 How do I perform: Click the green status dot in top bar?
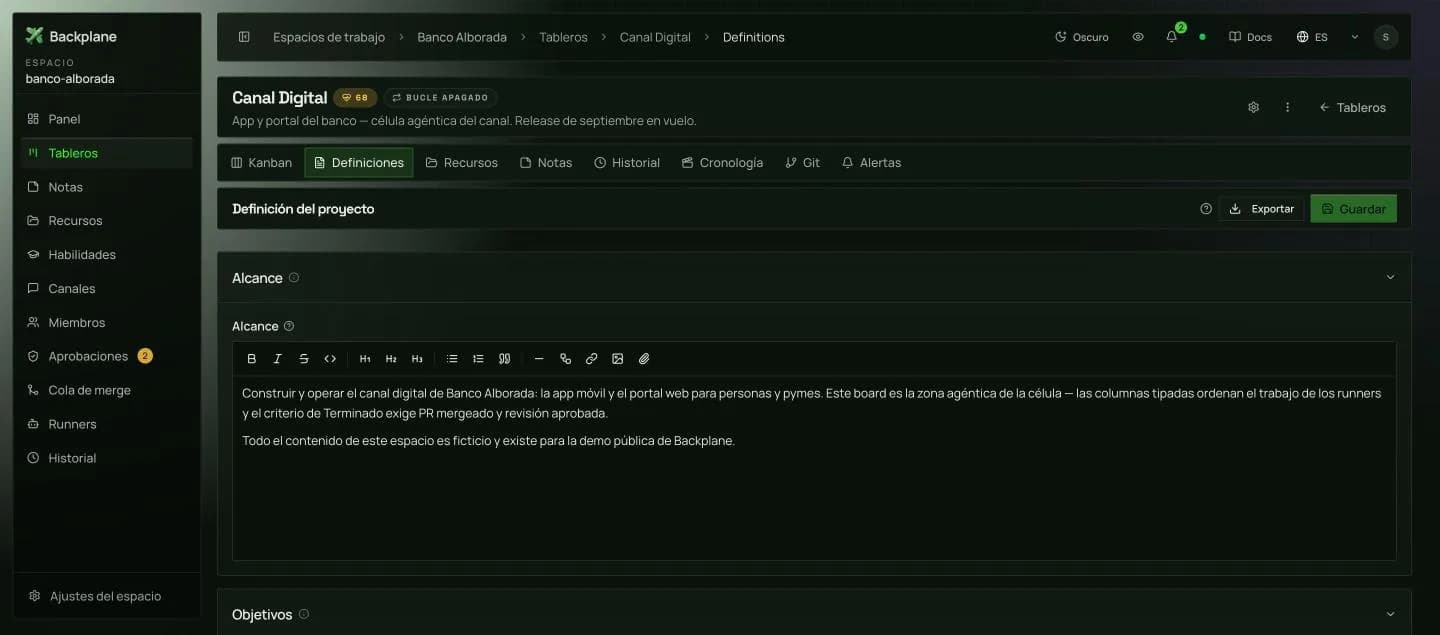(1202, 37)
